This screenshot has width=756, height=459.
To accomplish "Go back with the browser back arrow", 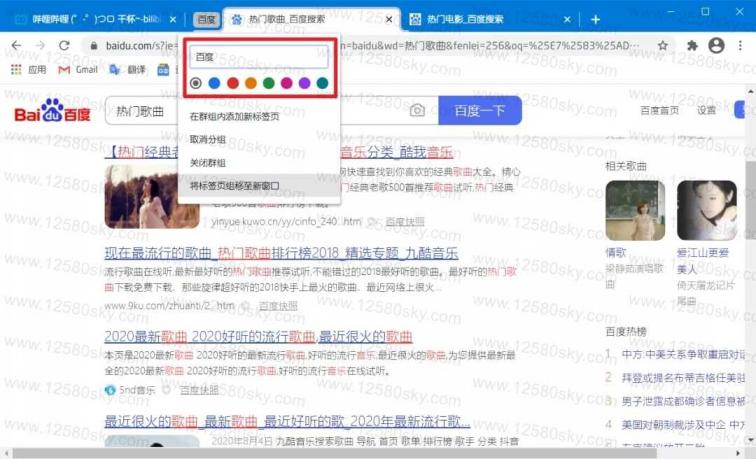I will click(x=16, y=45).
